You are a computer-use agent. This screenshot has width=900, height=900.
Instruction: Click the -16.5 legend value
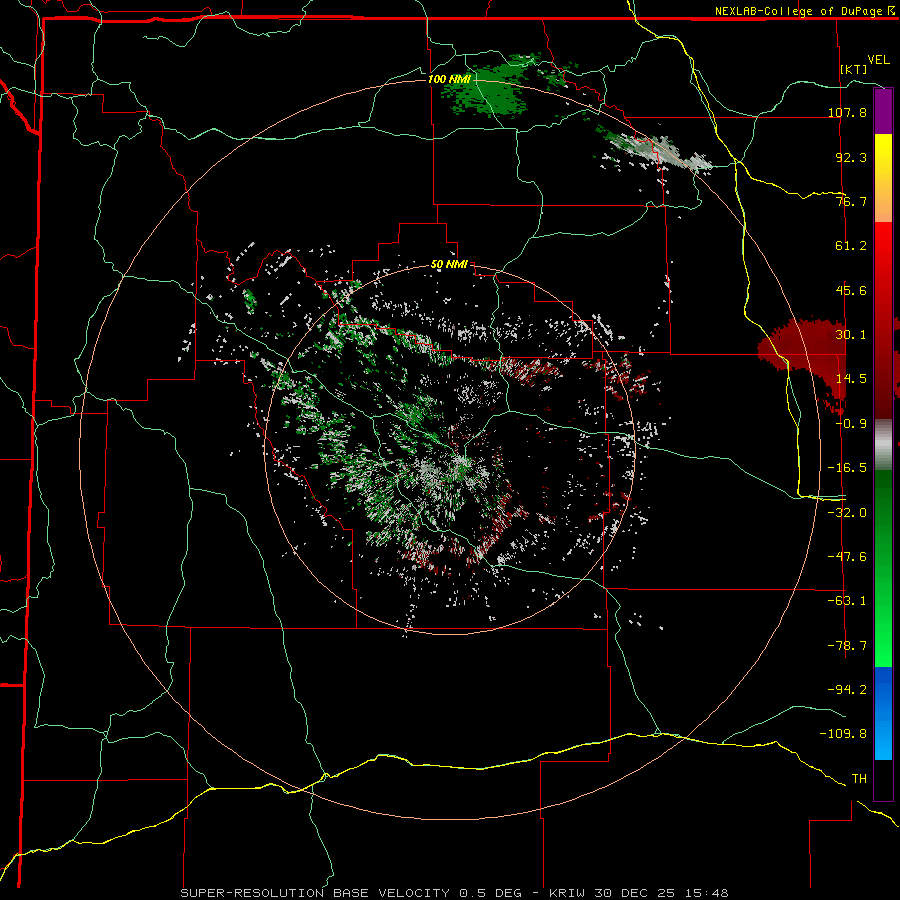pyautogui.click(x=847, y=468)
